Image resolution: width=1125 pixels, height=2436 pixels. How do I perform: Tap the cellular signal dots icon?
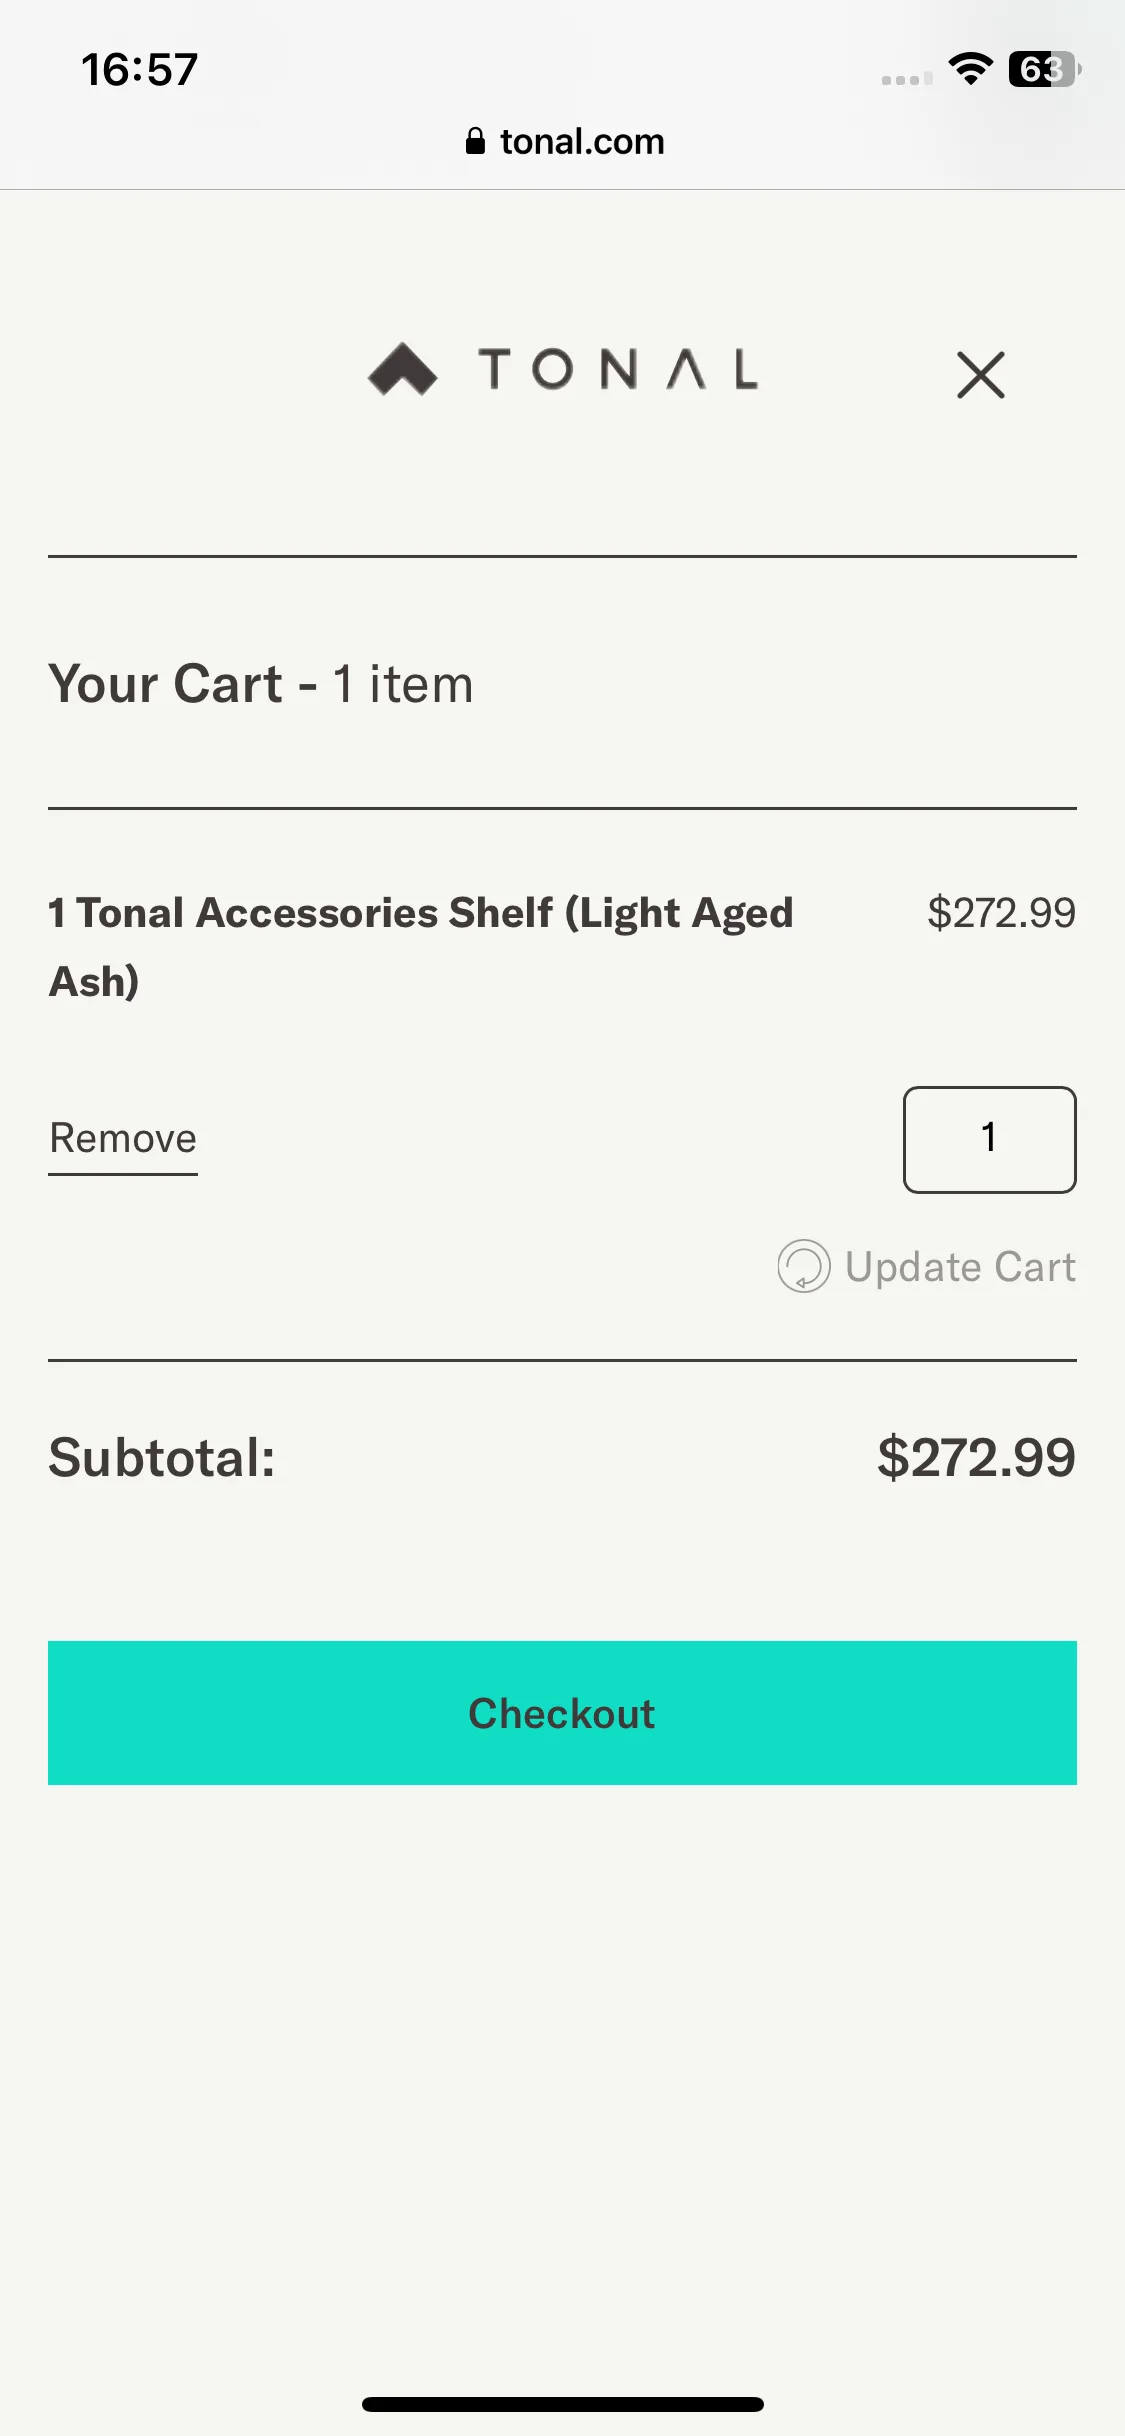(907, 79)
